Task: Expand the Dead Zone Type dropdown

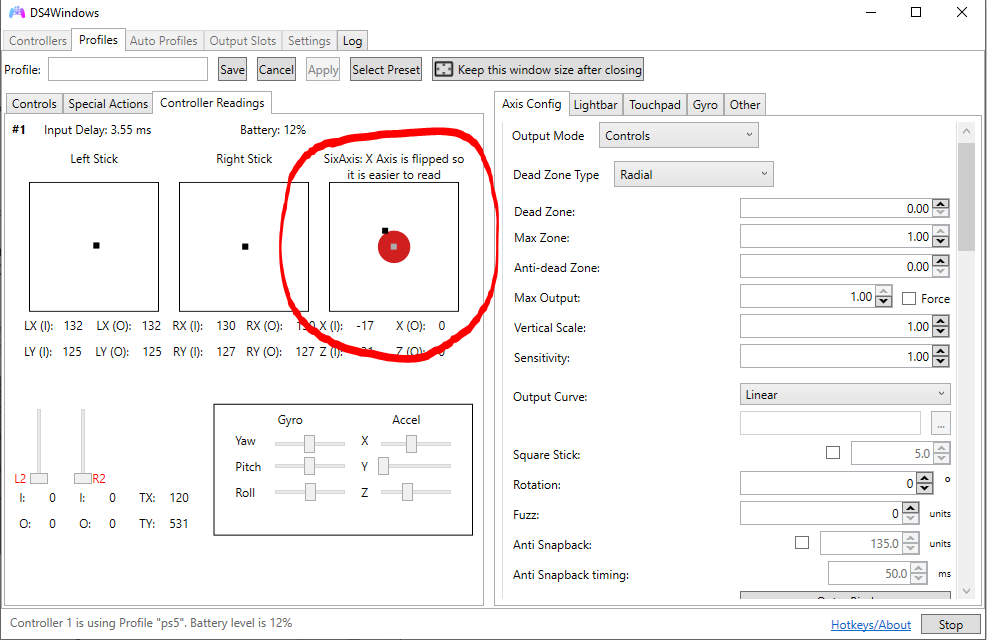Action: [x=693, y=174]
